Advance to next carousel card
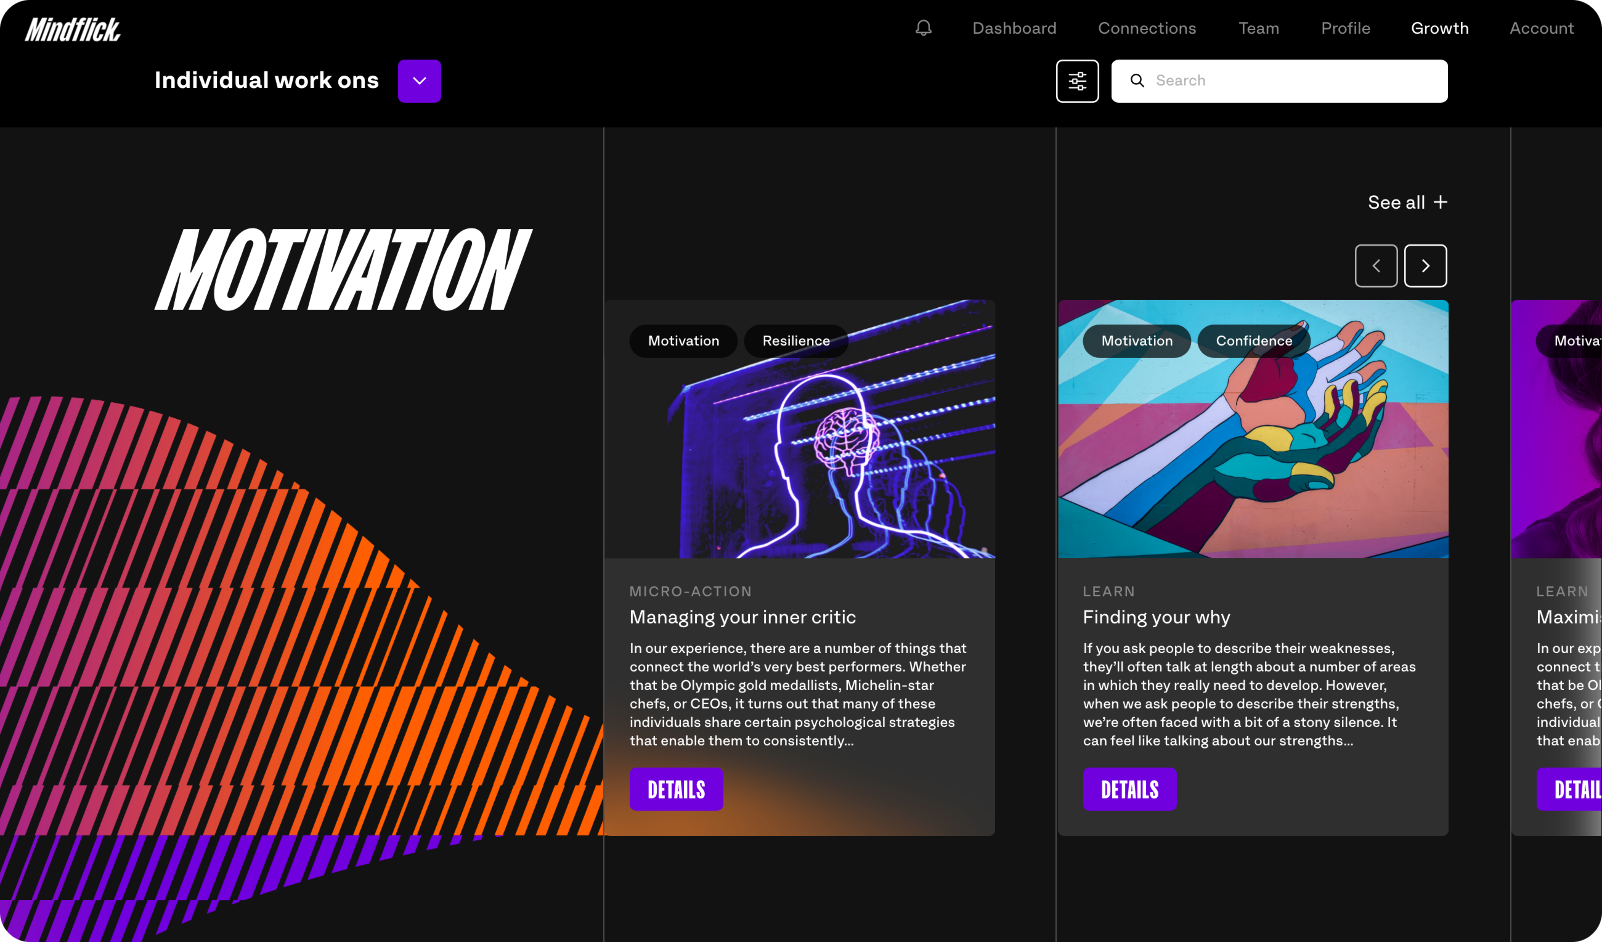Screen dimensions: 1602x942 [x=1425, y=266]
